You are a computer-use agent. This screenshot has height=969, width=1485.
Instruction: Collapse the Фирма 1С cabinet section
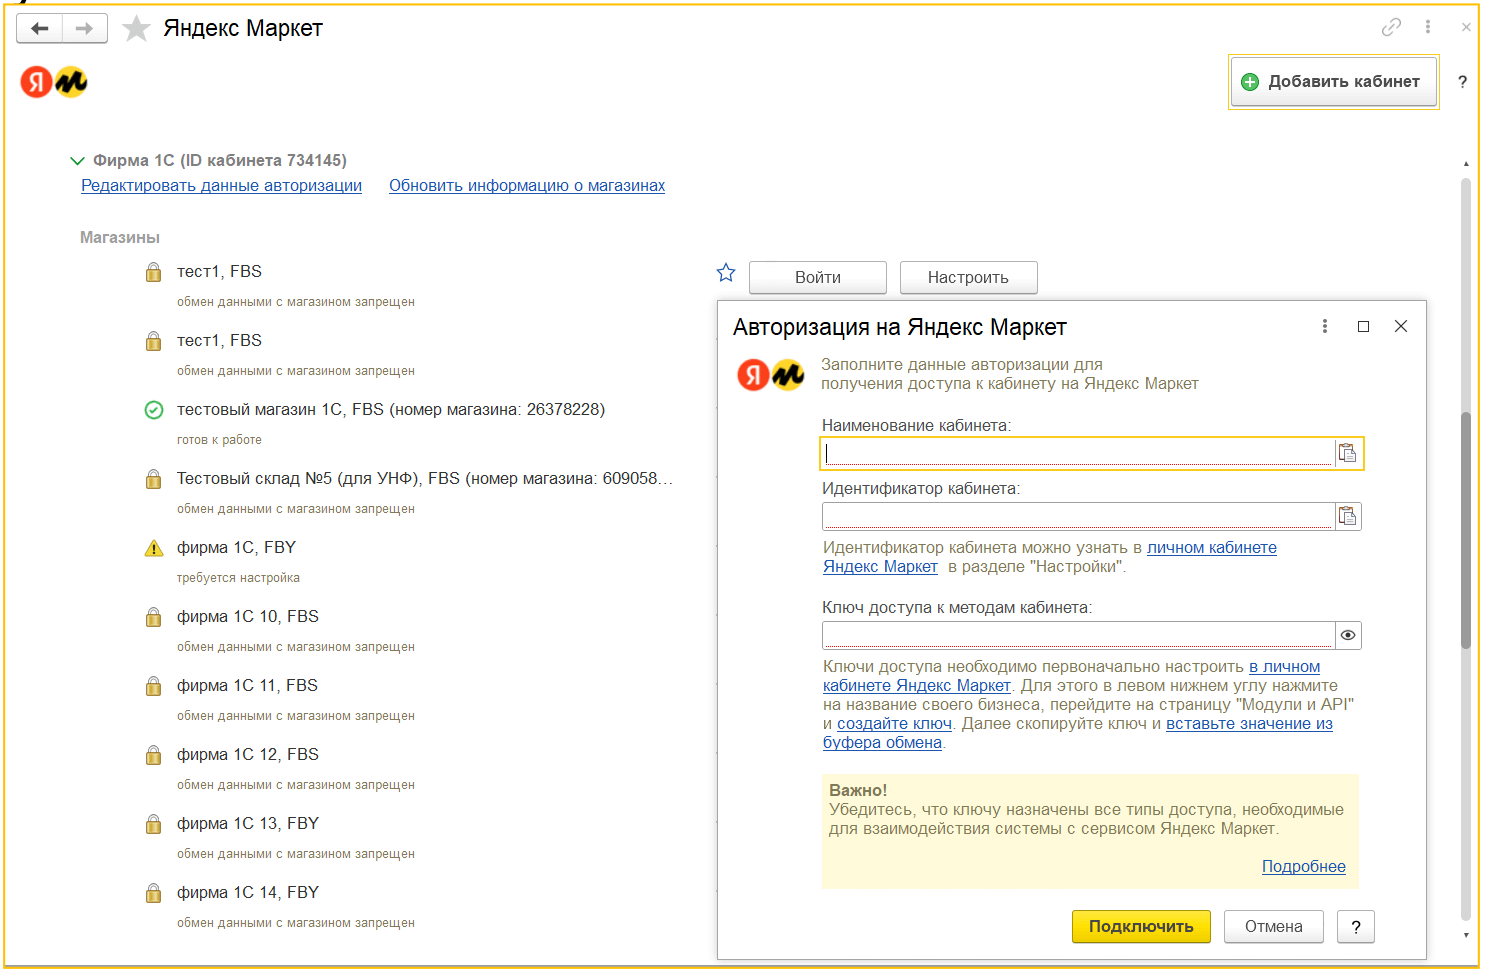coord(77,161)
